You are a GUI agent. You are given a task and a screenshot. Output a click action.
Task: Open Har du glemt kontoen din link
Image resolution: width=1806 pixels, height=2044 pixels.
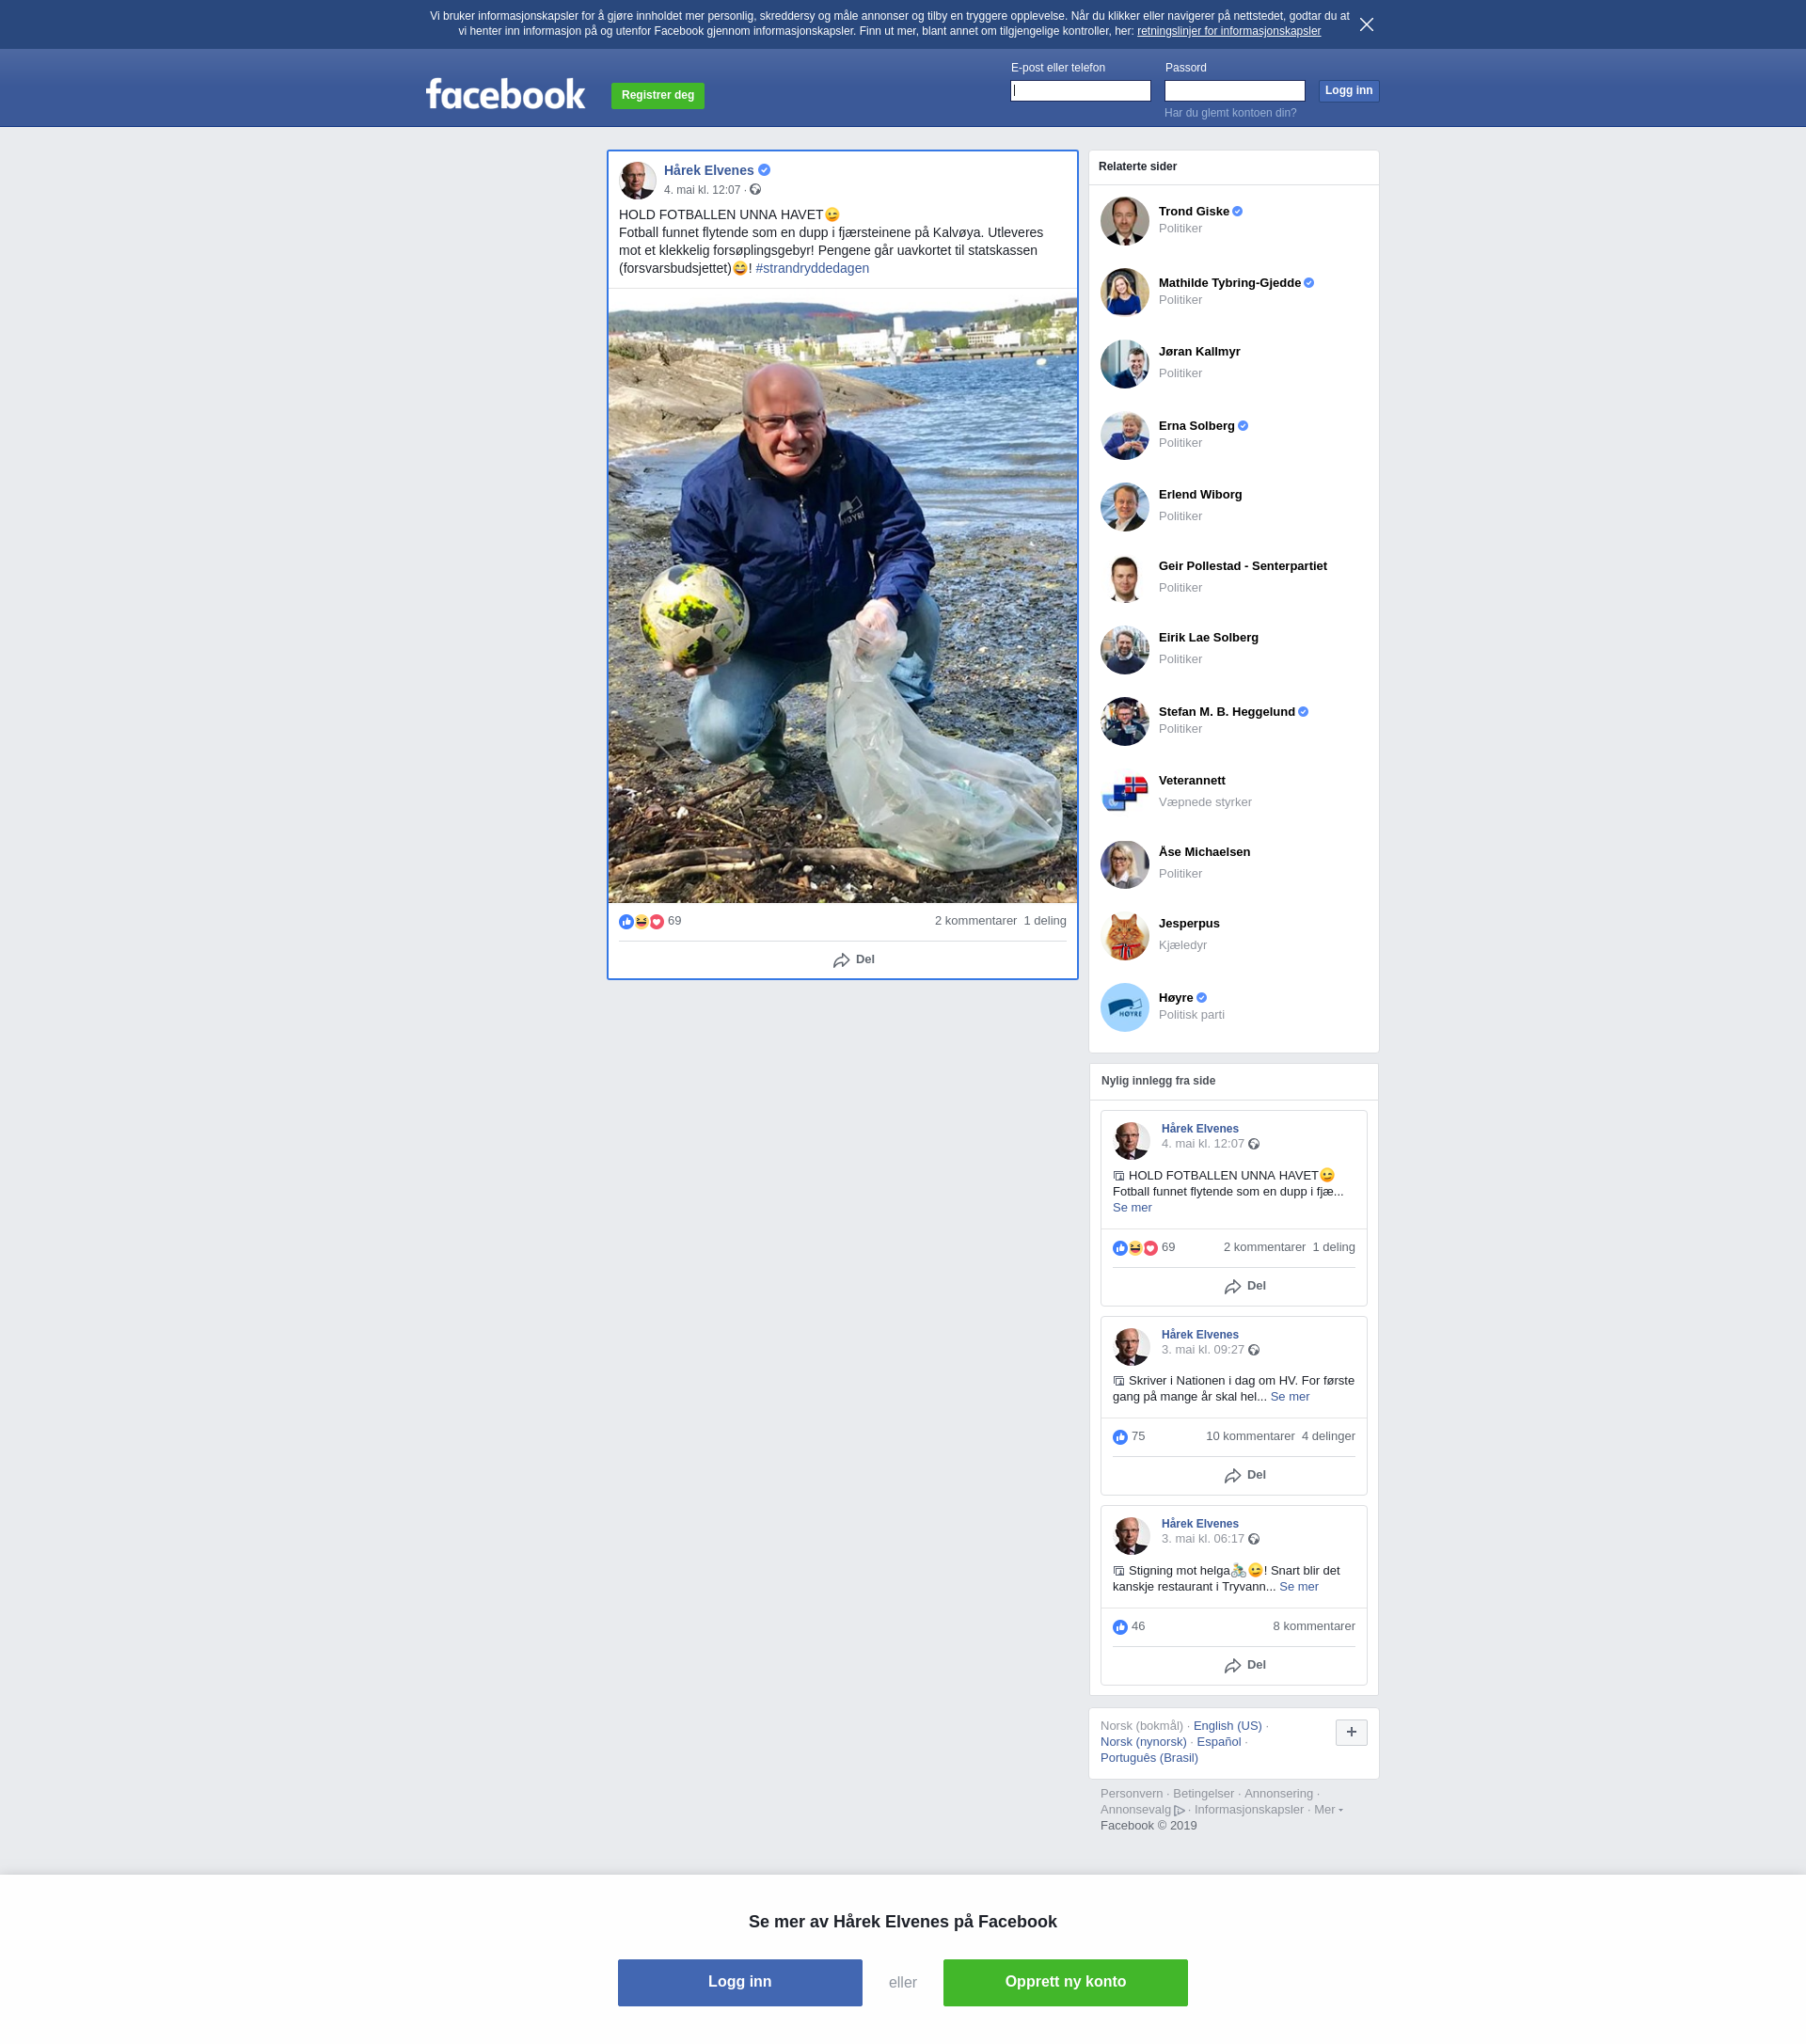1230,113
